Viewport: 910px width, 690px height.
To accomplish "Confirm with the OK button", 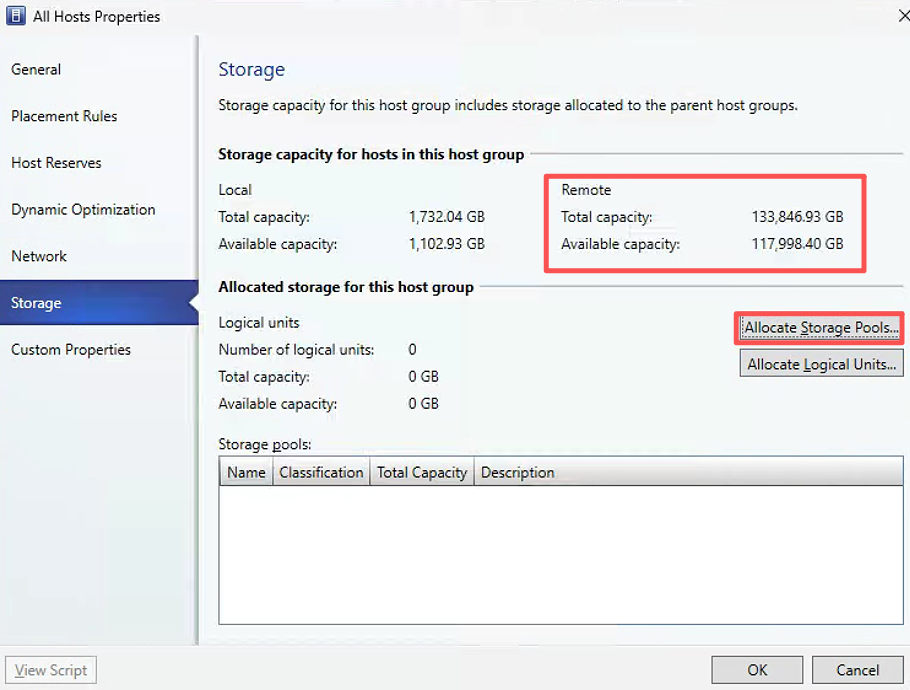I will pyautogui.click(x=757, y=670).
